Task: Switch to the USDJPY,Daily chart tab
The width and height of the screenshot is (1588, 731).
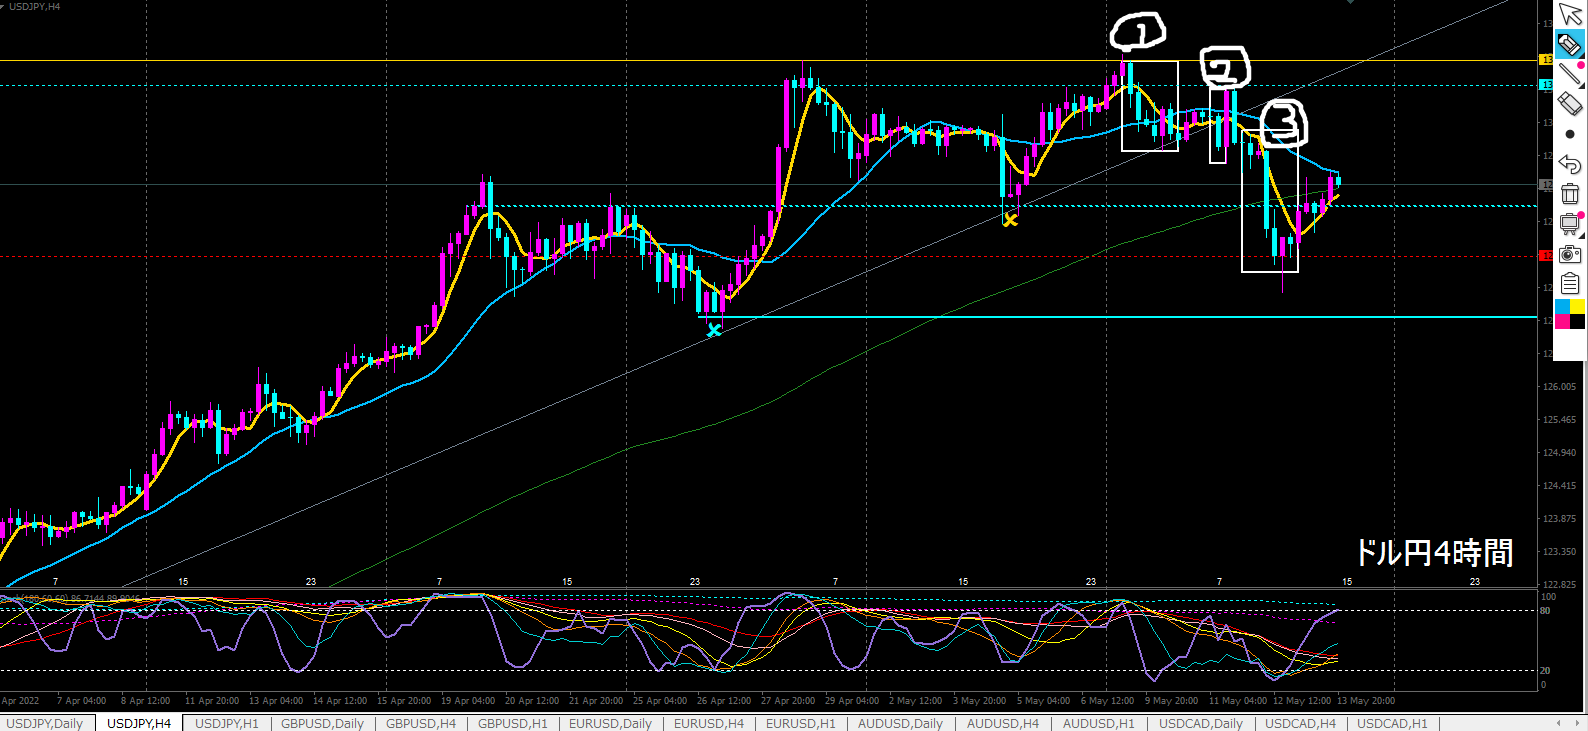Action: coord(45,723)
